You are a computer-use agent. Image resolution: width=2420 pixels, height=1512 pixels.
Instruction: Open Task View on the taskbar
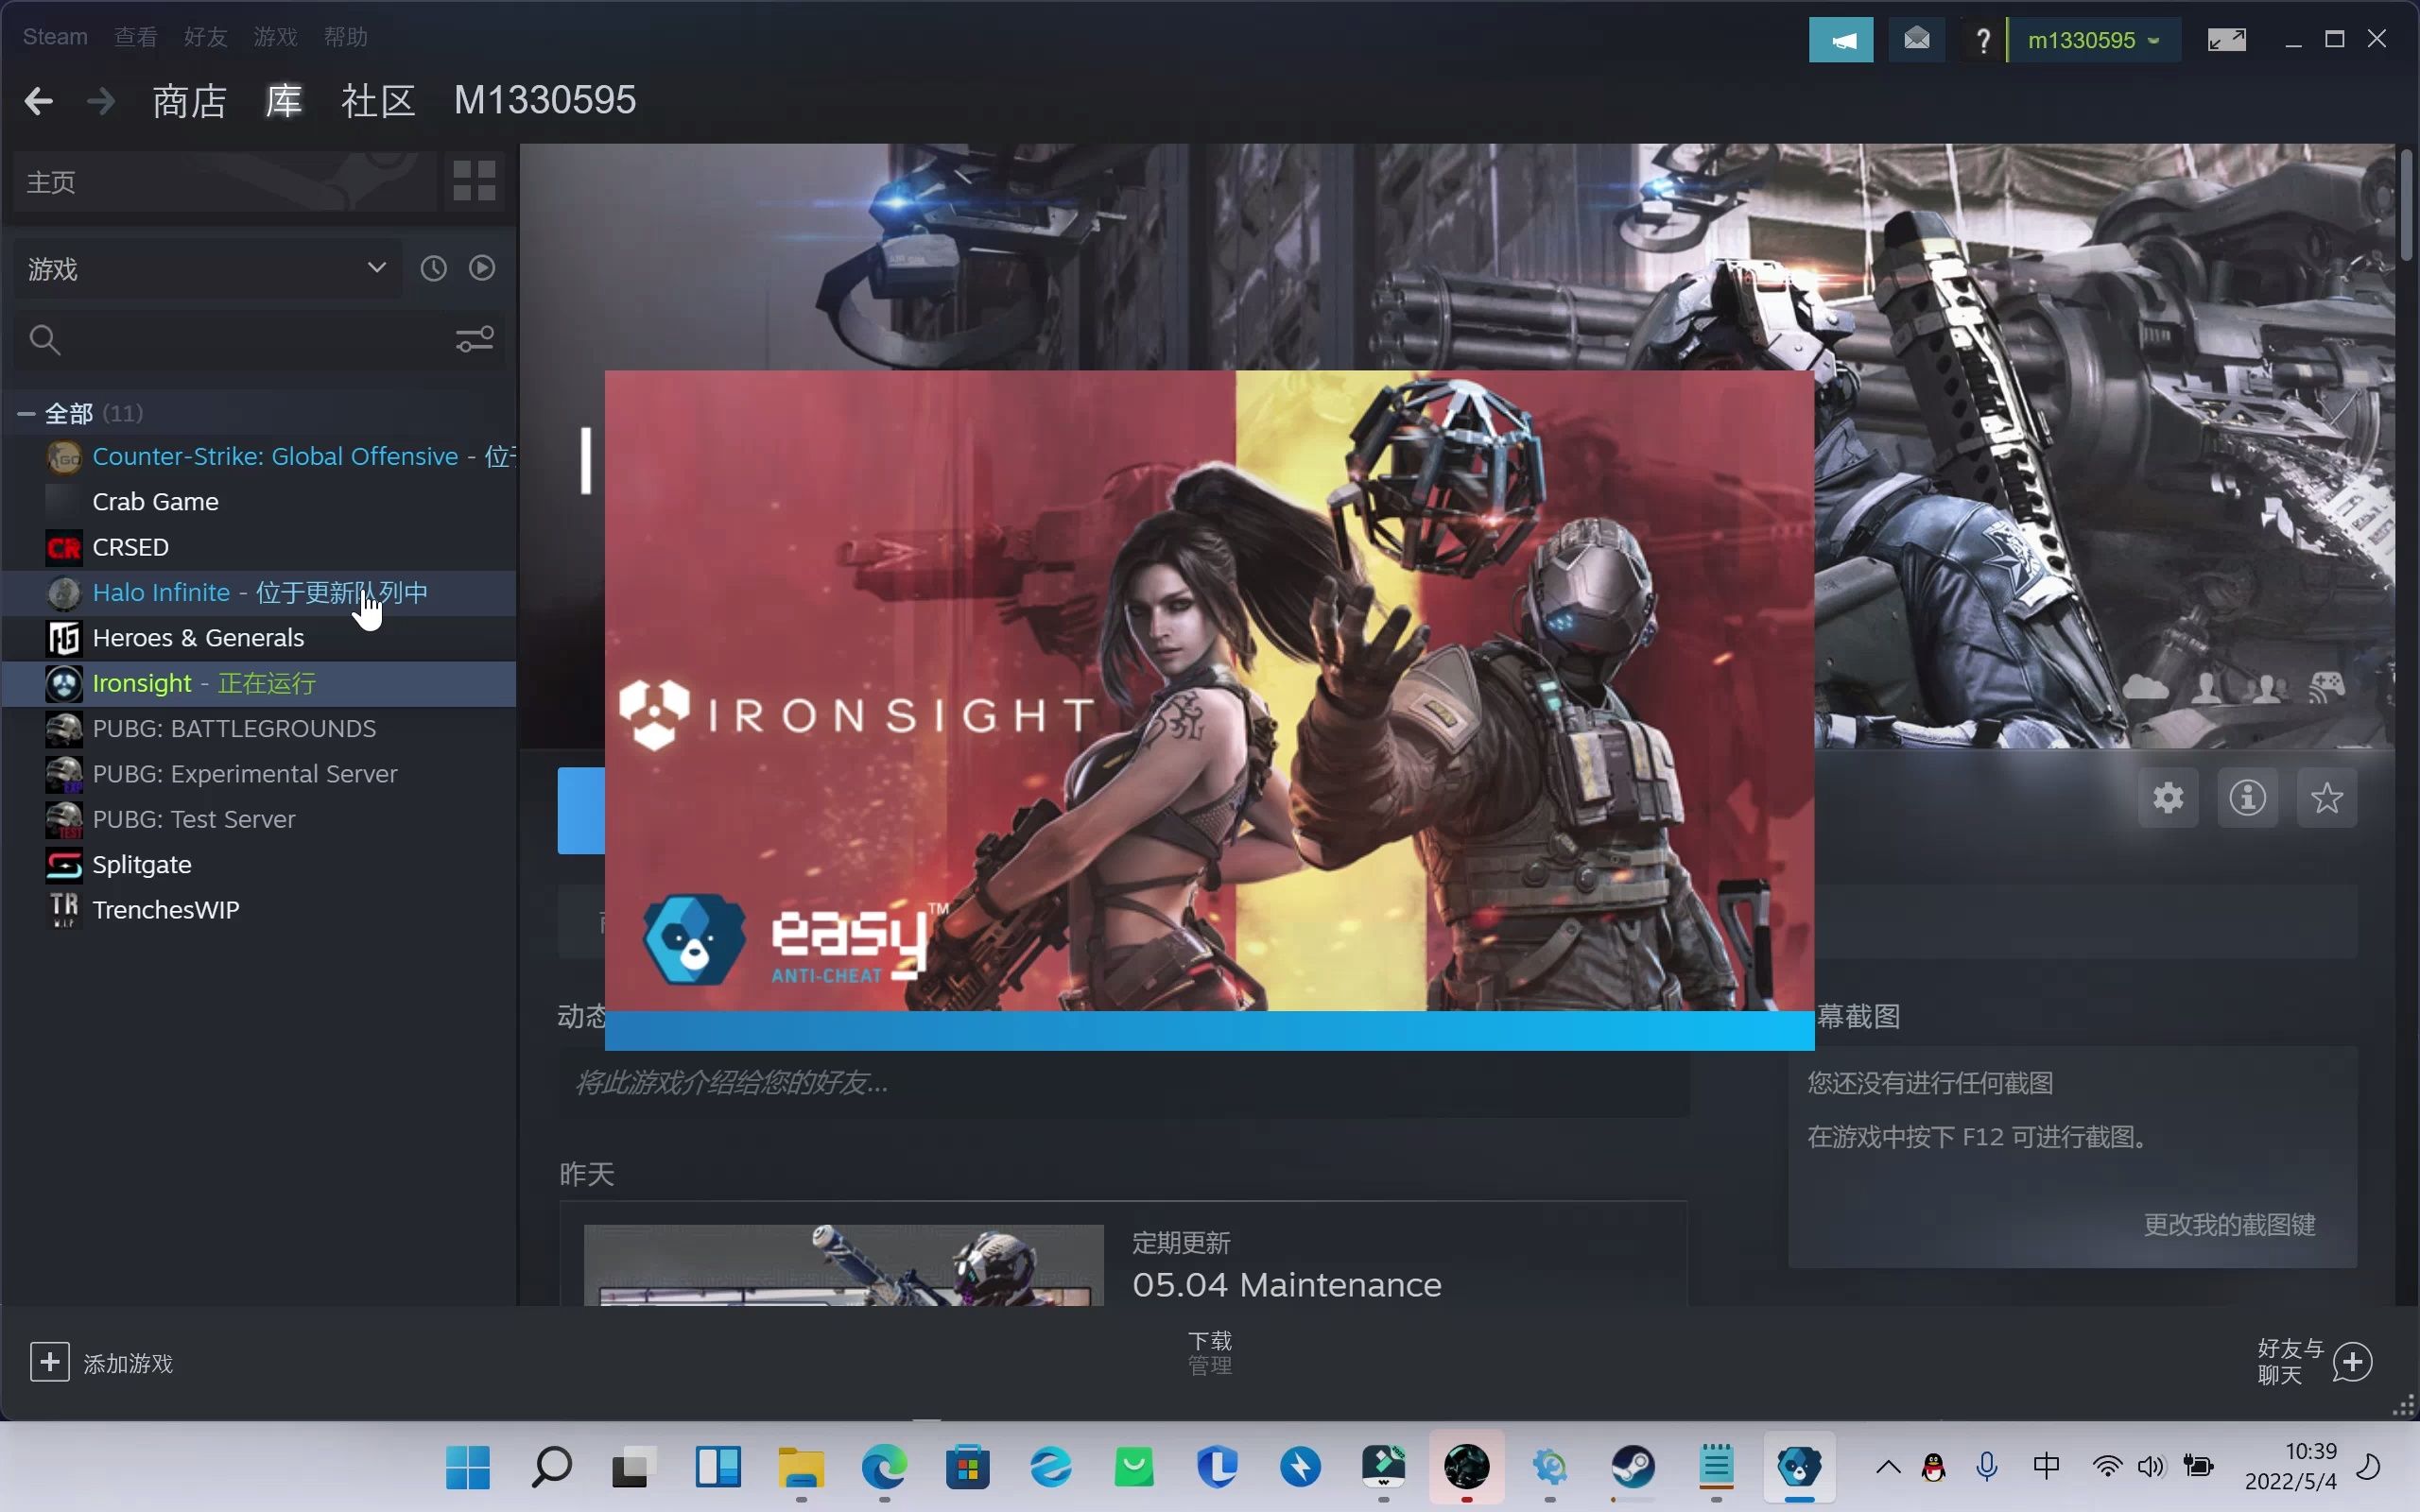pos(634,1468)
